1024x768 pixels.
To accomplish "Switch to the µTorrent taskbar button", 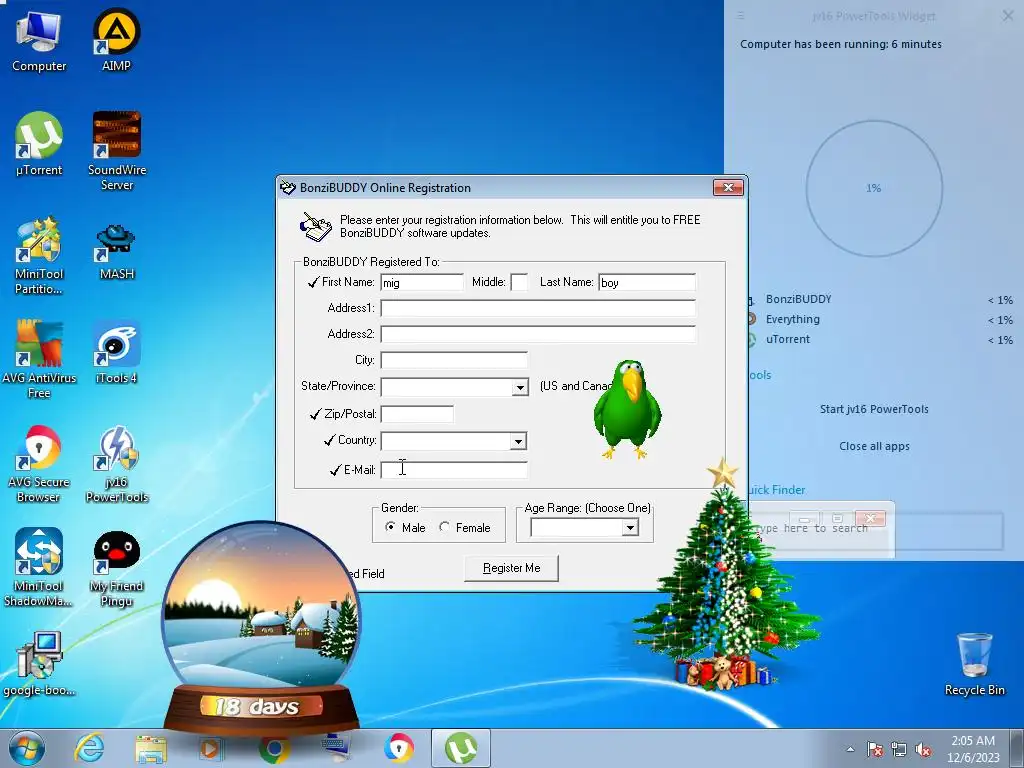I will tap(460, 748).
